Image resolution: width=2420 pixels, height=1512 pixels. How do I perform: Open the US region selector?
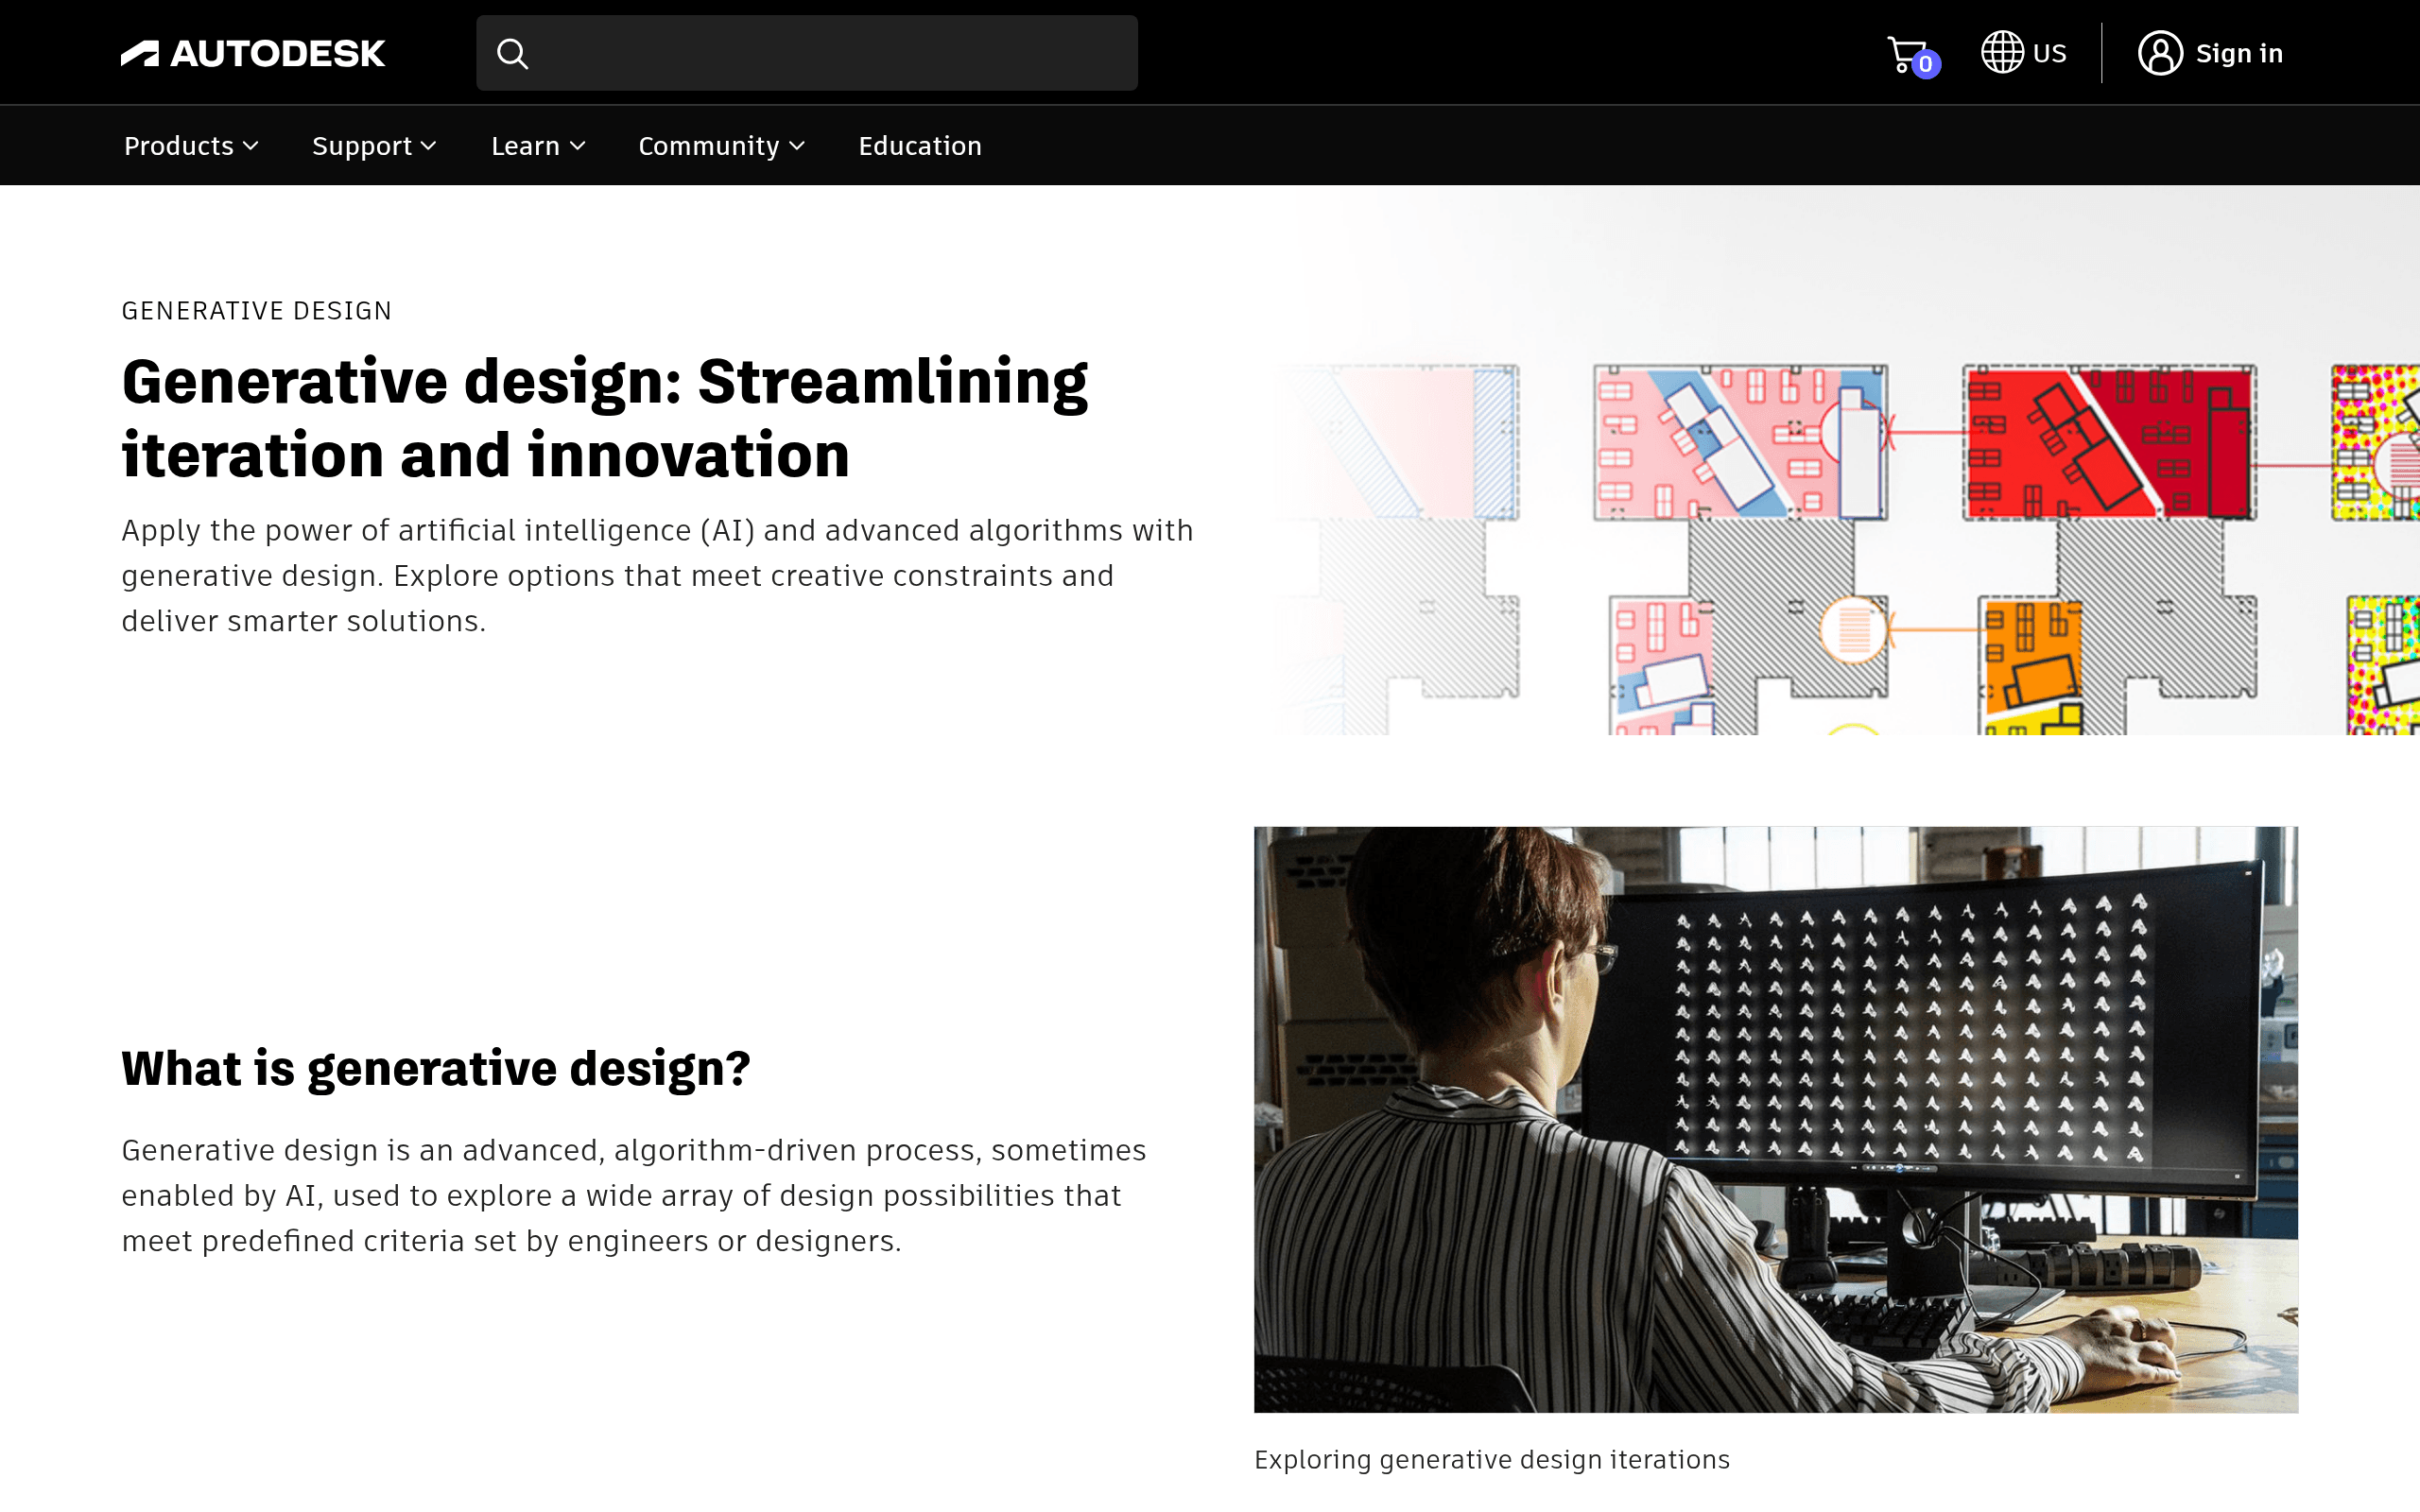2023,53
